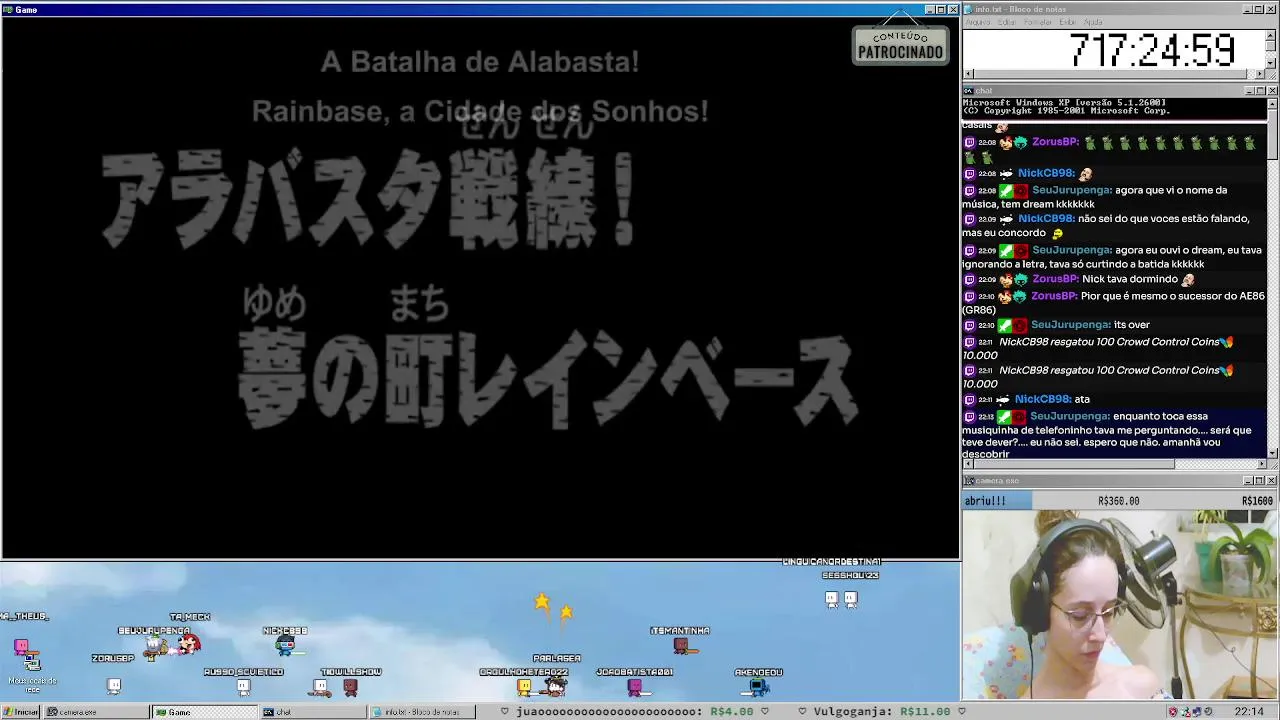1280x720 pixels.
Task: Click scroll-up arrow in Bloco de notas
Action: (x=1272, y=35)
